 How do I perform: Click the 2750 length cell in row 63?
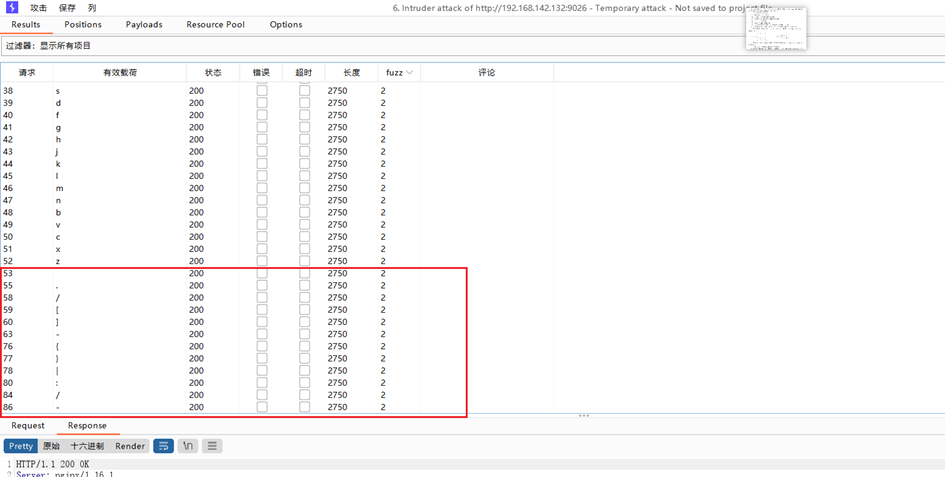338,334
